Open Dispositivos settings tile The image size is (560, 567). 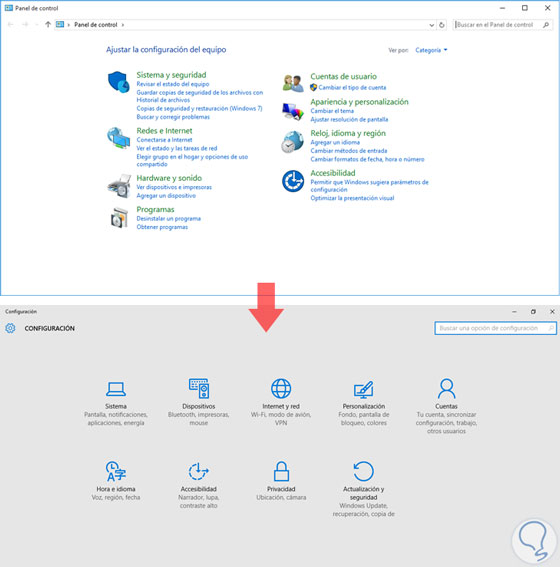(198, 402)
